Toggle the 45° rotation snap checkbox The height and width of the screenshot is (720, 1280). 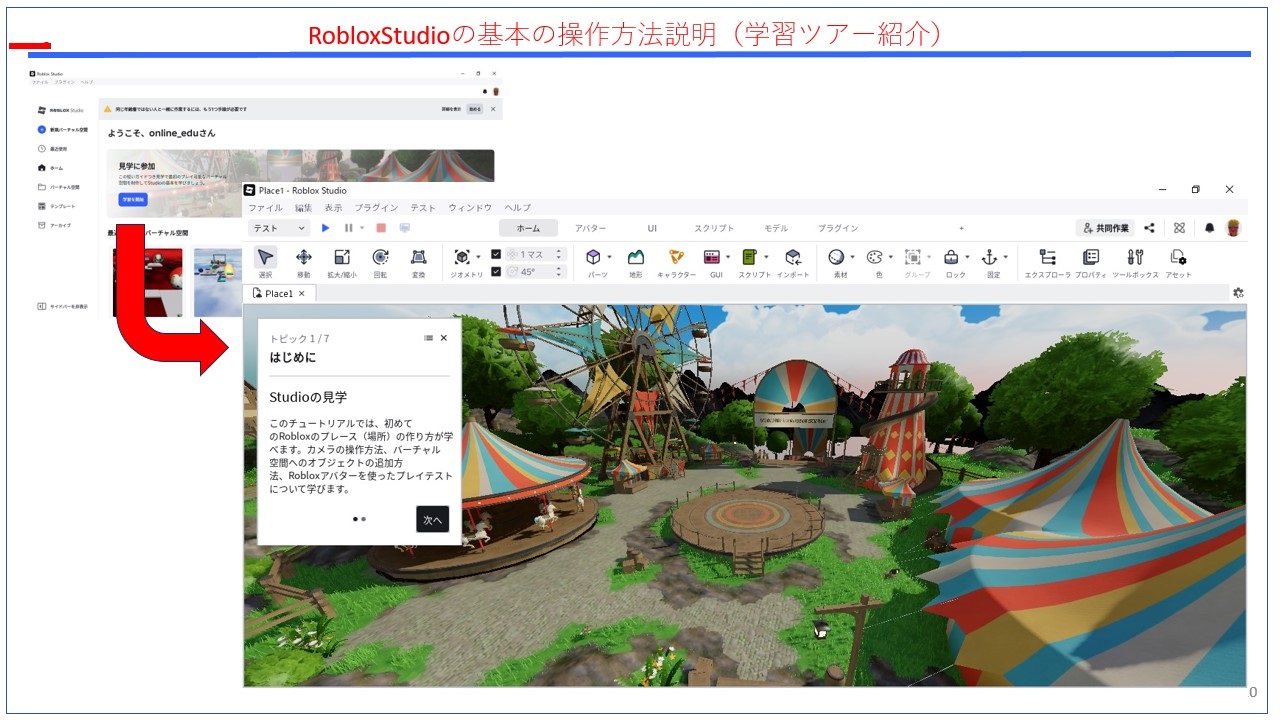tap(497, 271)
